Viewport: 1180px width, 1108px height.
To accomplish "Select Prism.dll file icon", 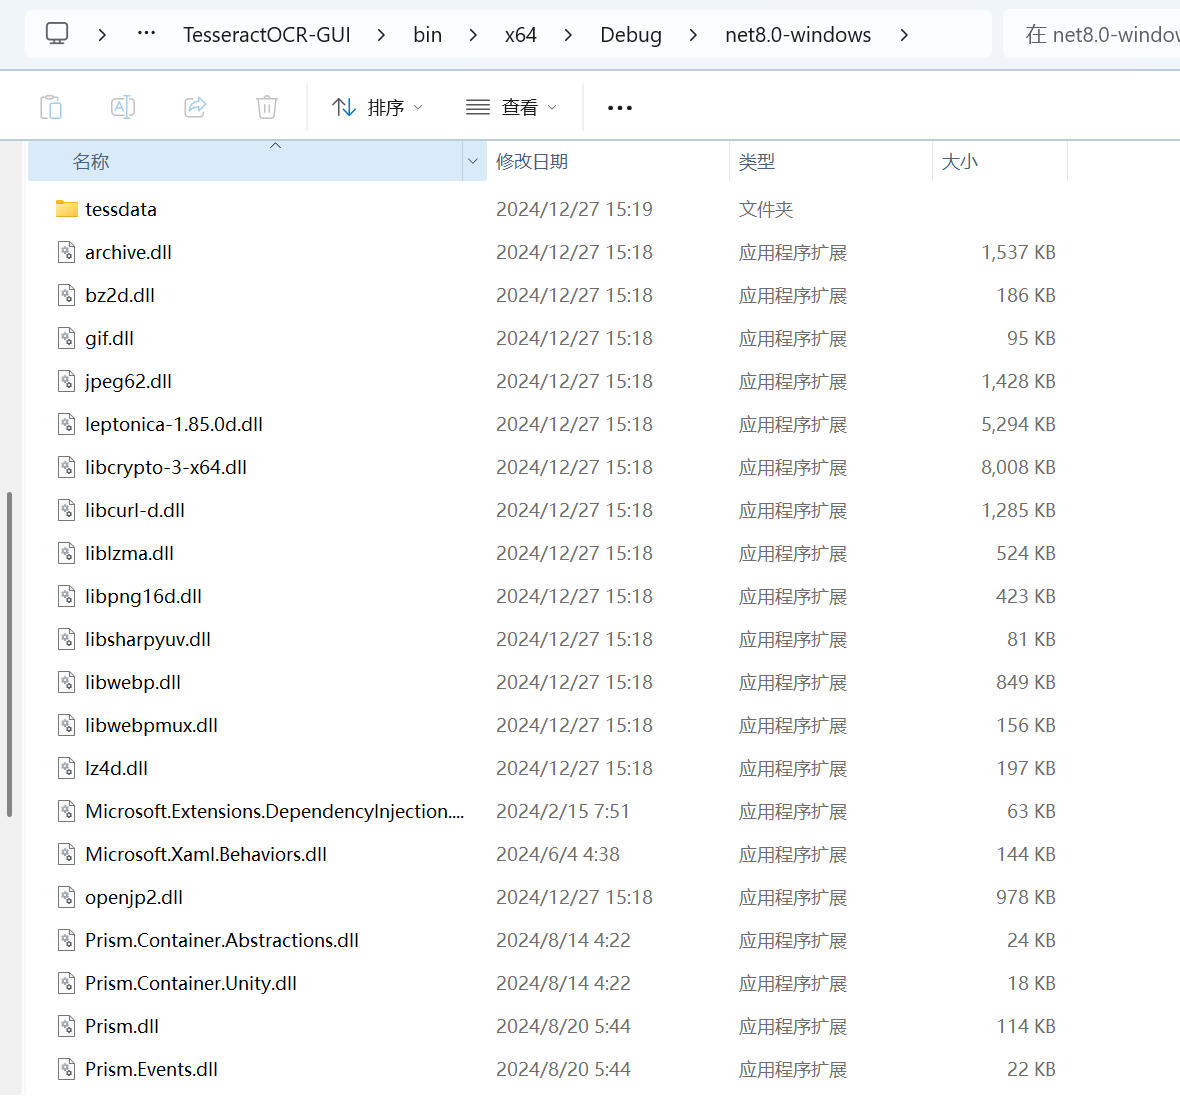I will [67, 1026].
